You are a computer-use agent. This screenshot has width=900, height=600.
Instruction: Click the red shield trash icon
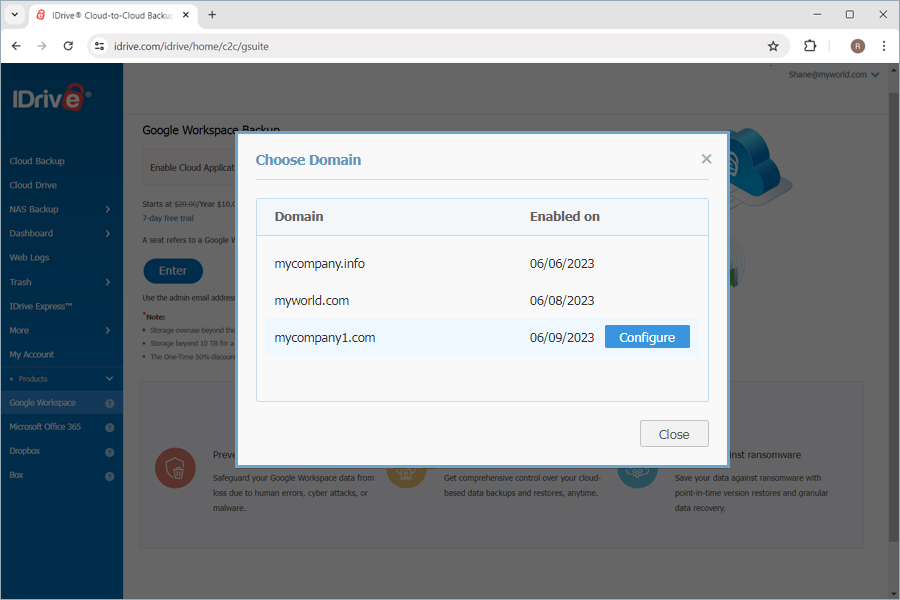(x=175, y=468)
